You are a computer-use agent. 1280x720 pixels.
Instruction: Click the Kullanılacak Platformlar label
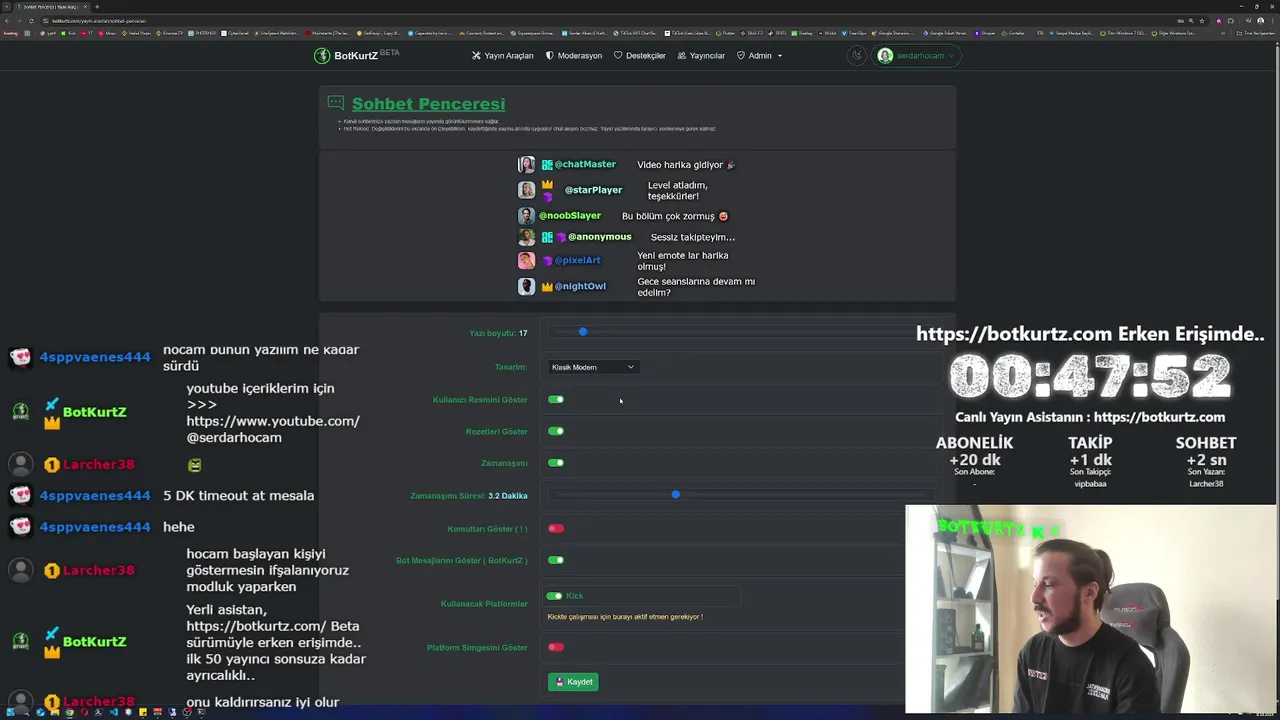click(x=484, y=604)
